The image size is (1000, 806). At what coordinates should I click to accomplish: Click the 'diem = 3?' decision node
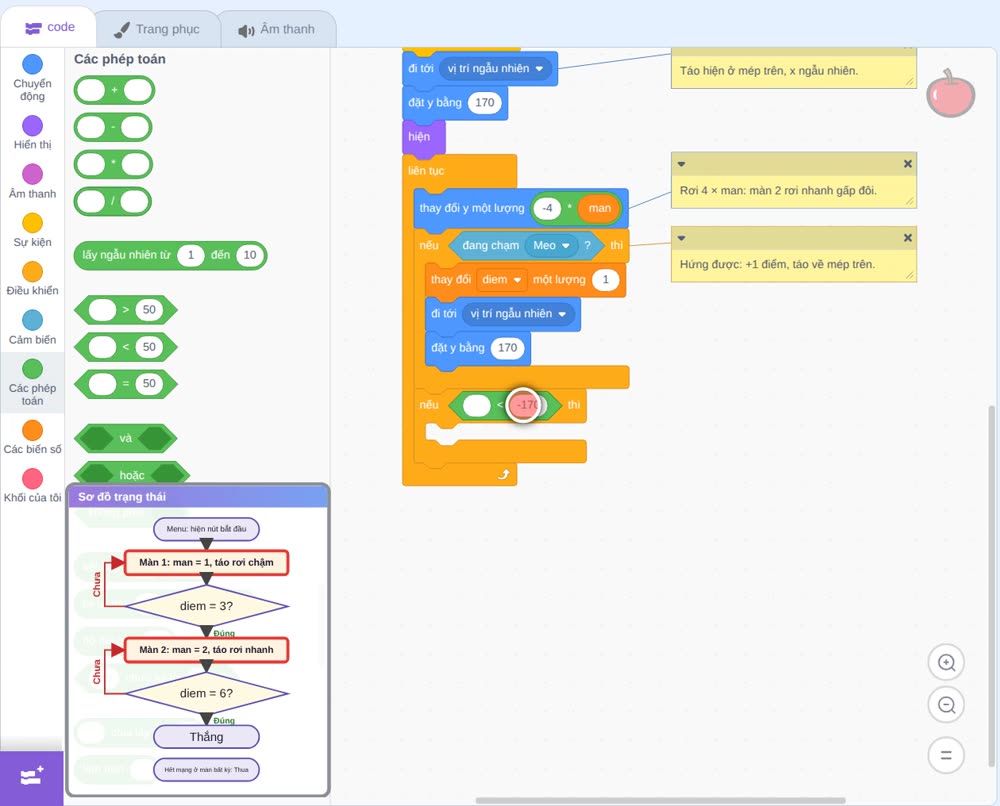pos(207,606)
